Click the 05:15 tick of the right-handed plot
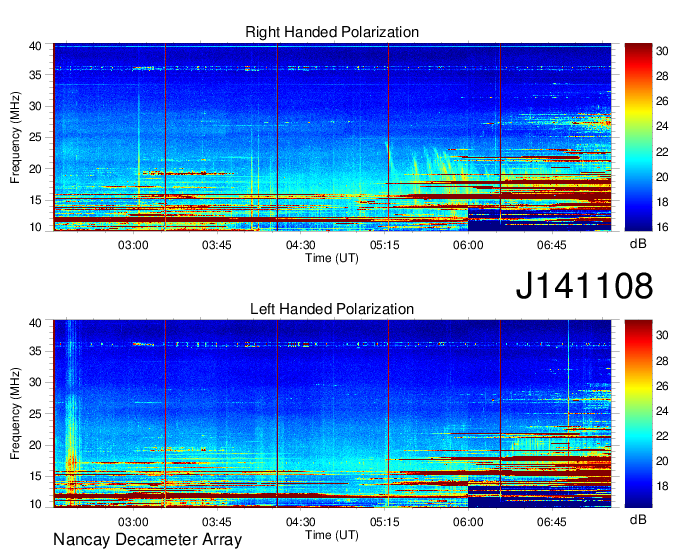The image size is (680, 552). [384, 245]
